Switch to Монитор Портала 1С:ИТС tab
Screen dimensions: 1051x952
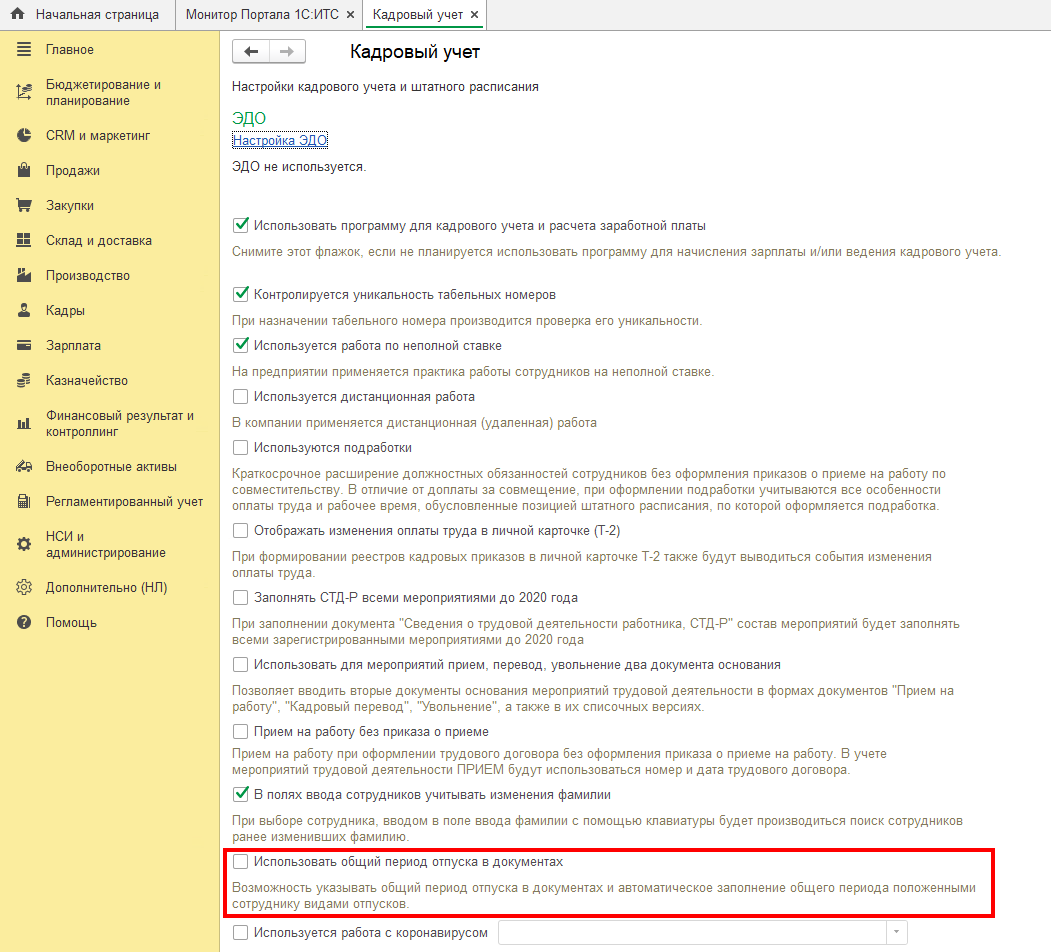[262, 15]
